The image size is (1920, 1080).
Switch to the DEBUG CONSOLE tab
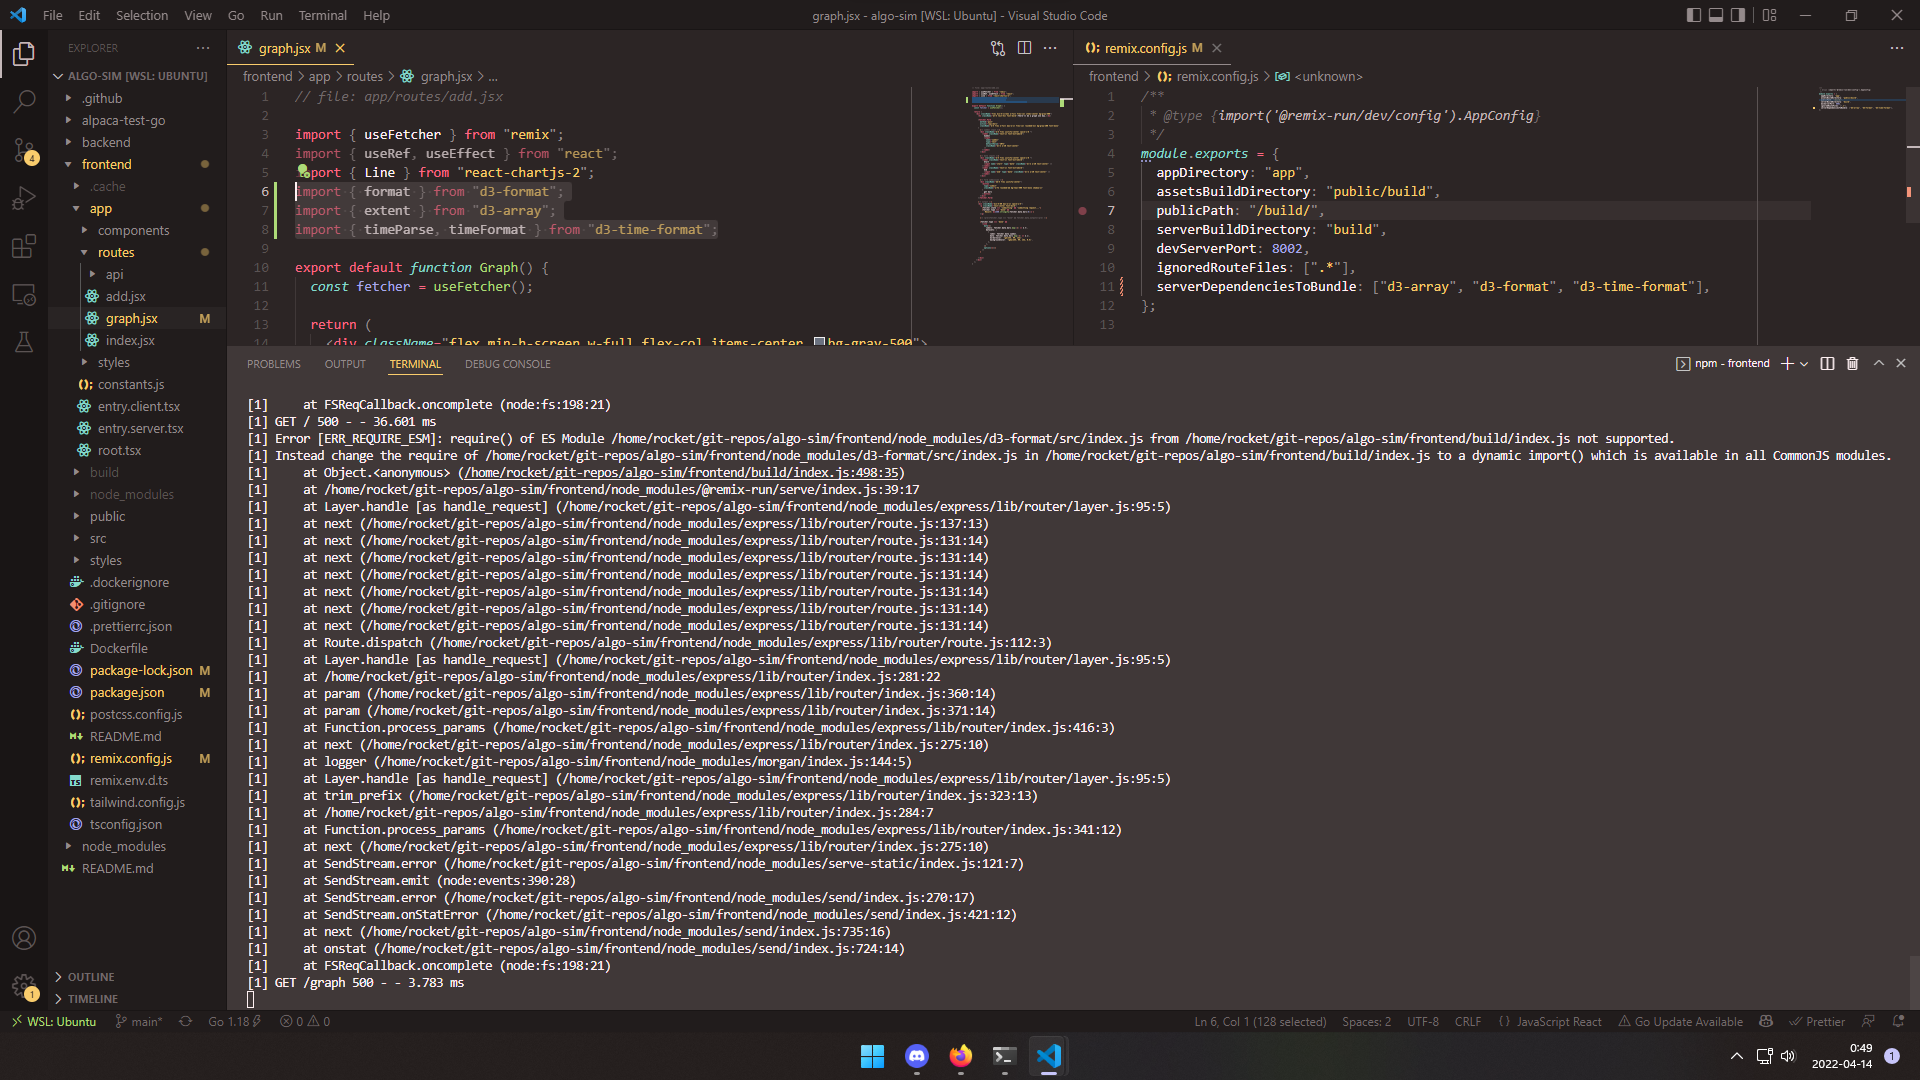point(508,364)
